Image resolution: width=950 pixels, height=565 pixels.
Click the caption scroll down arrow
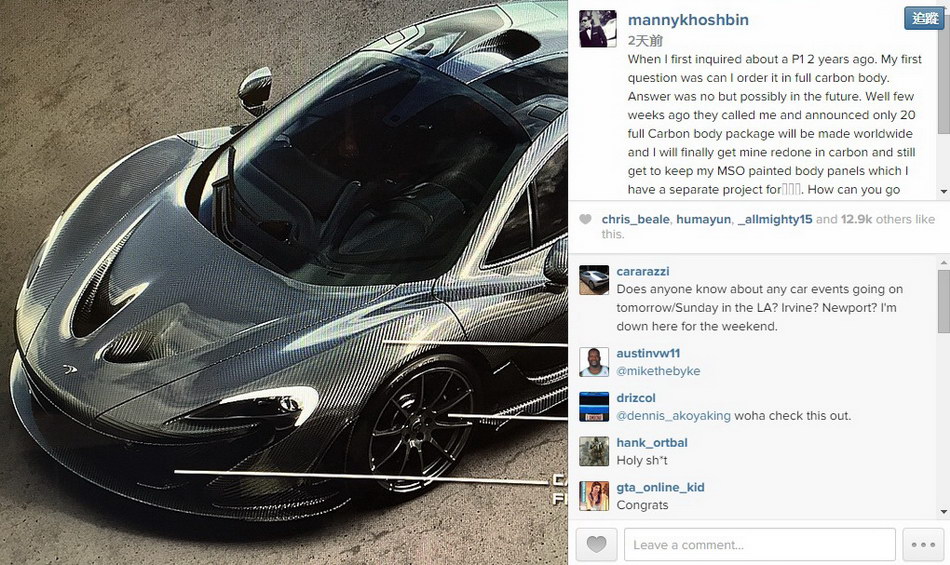point(944,191)
